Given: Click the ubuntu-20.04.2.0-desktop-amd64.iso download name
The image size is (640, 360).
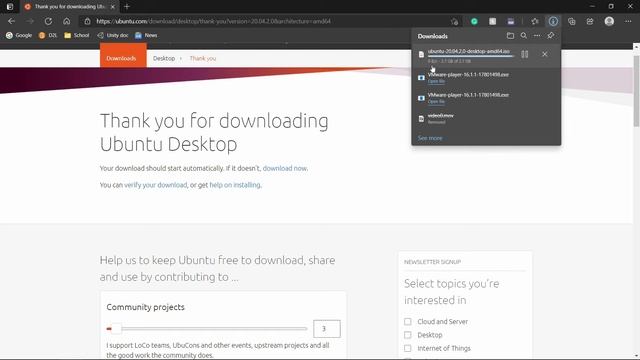Looking at the screenshot, I should 469,51.
